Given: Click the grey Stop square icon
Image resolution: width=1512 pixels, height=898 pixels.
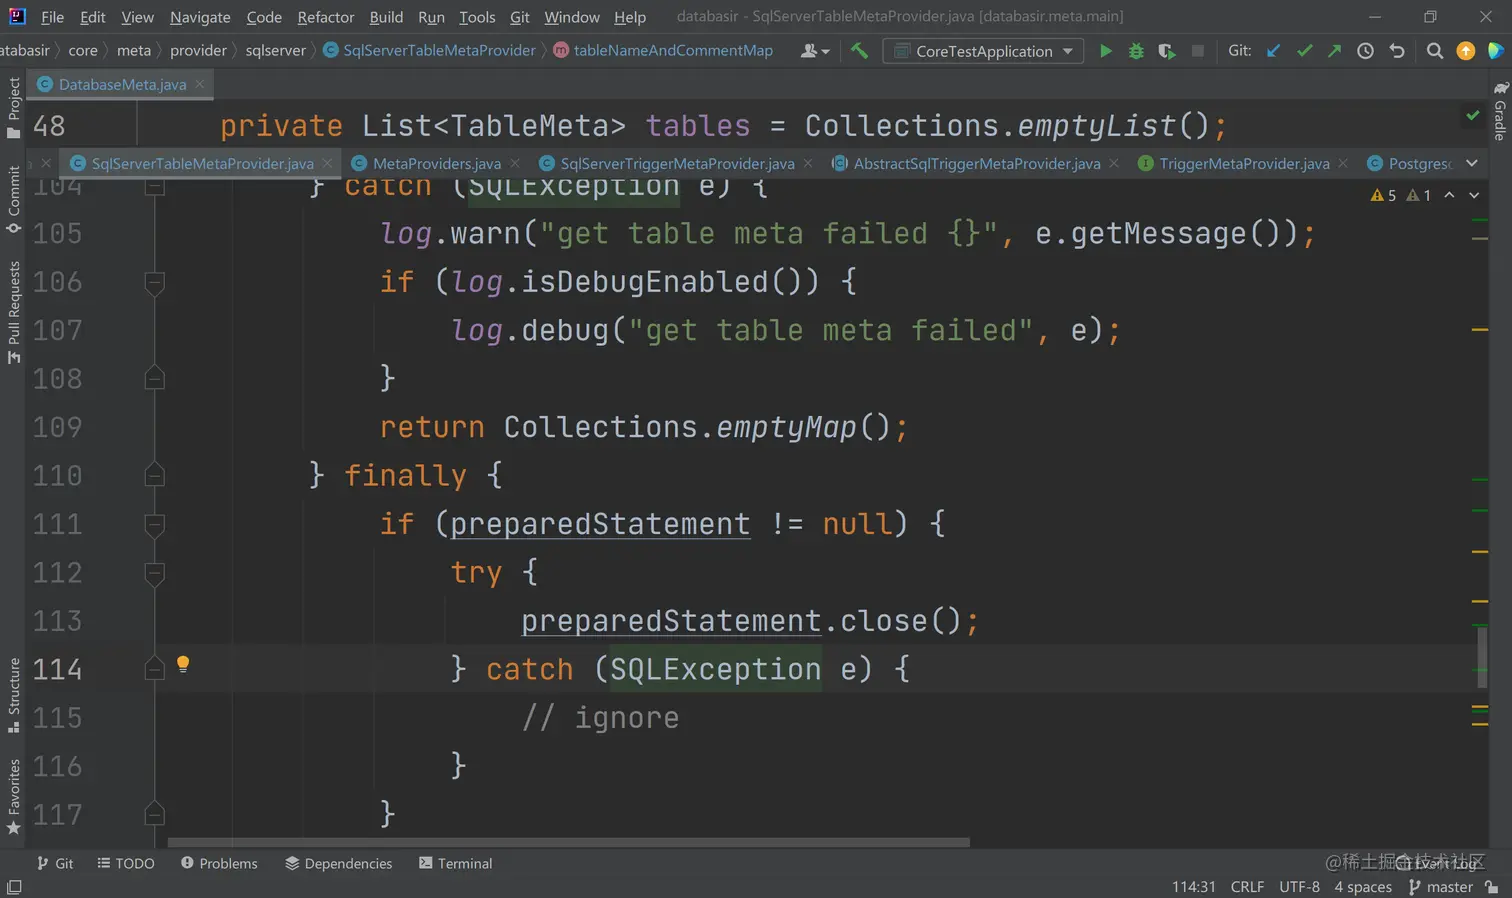Looking at the screenshot, I should (1197, 51).
